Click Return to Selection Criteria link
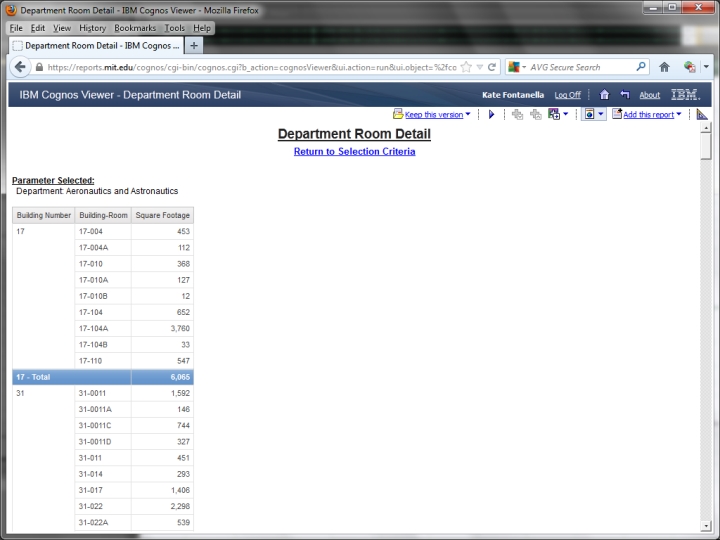Screen dimensions: 720x540 tap(354, 152)
